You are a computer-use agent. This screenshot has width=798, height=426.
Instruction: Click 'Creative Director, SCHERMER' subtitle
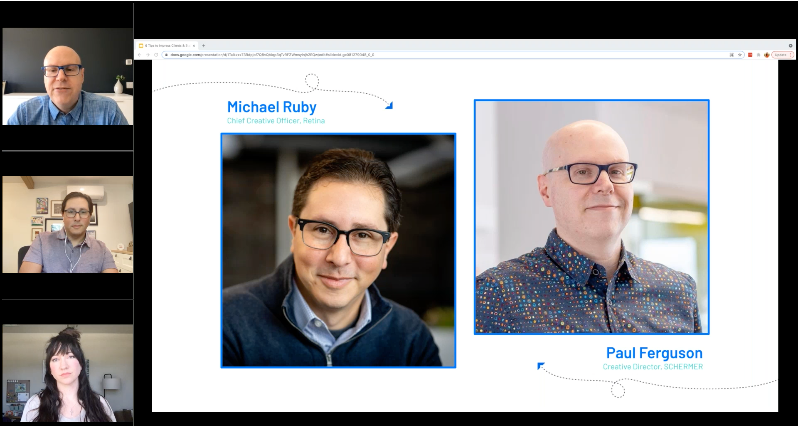tap(653, 366)
